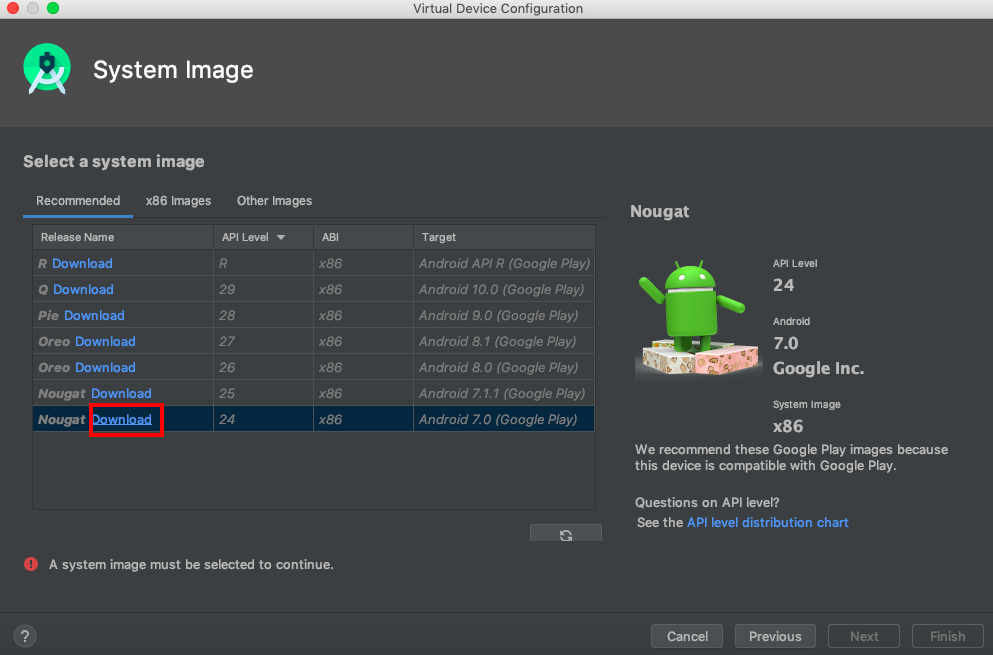Click the Release Name column header

[x=123, y=237]
